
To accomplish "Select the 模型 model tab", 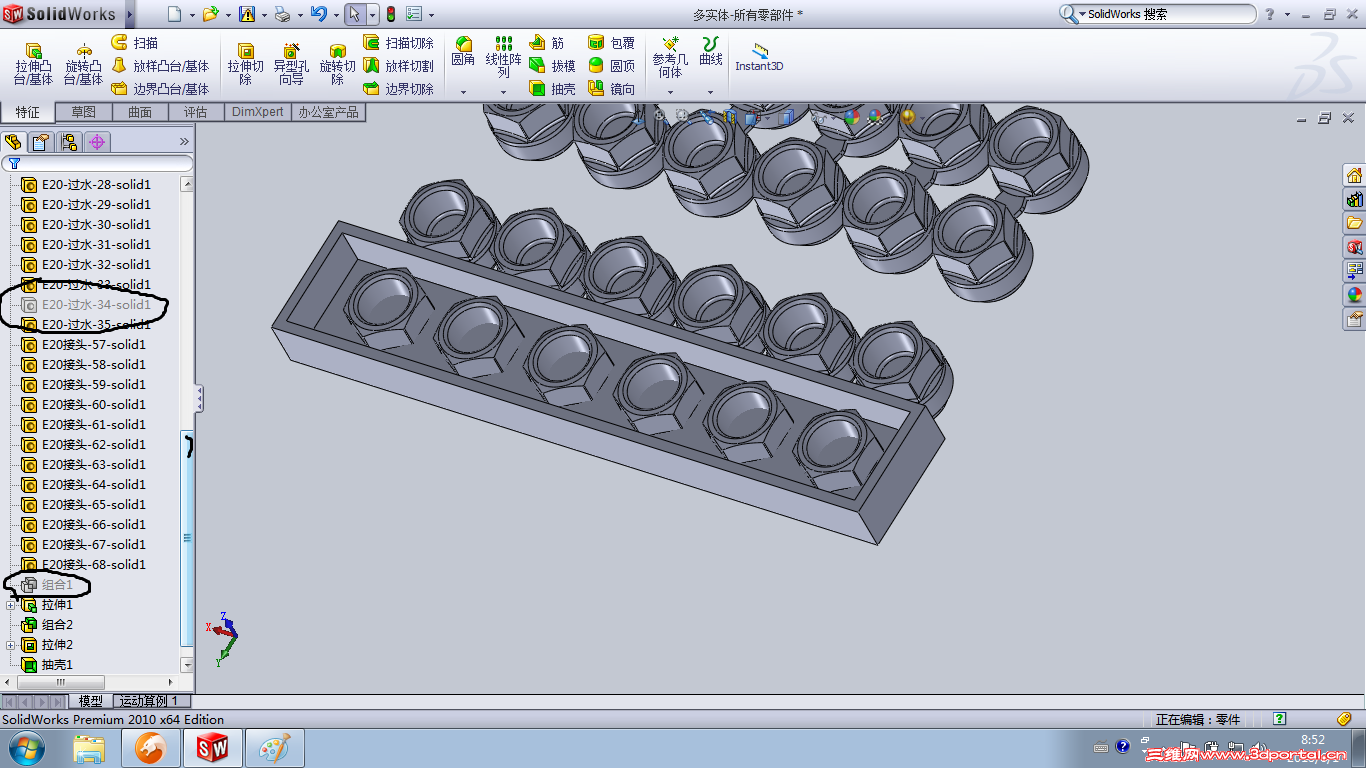I will (x=90, y=701).
